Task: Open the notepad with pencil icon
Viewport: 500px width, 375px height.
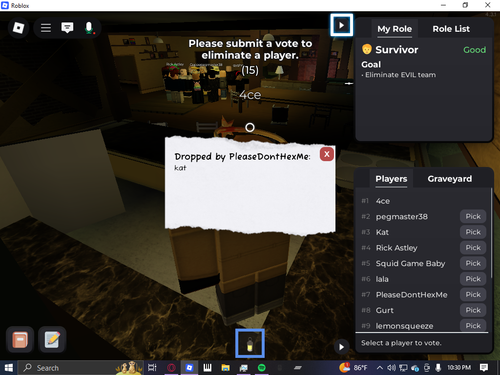Action: 52,340
